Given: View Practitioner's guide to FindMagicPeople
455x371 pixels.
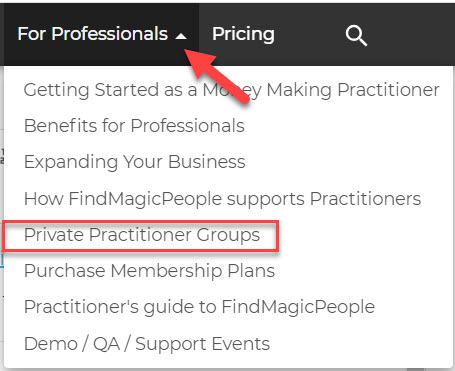Looking at the screenshot, I should pyautogui.click(x=199, y=307).
